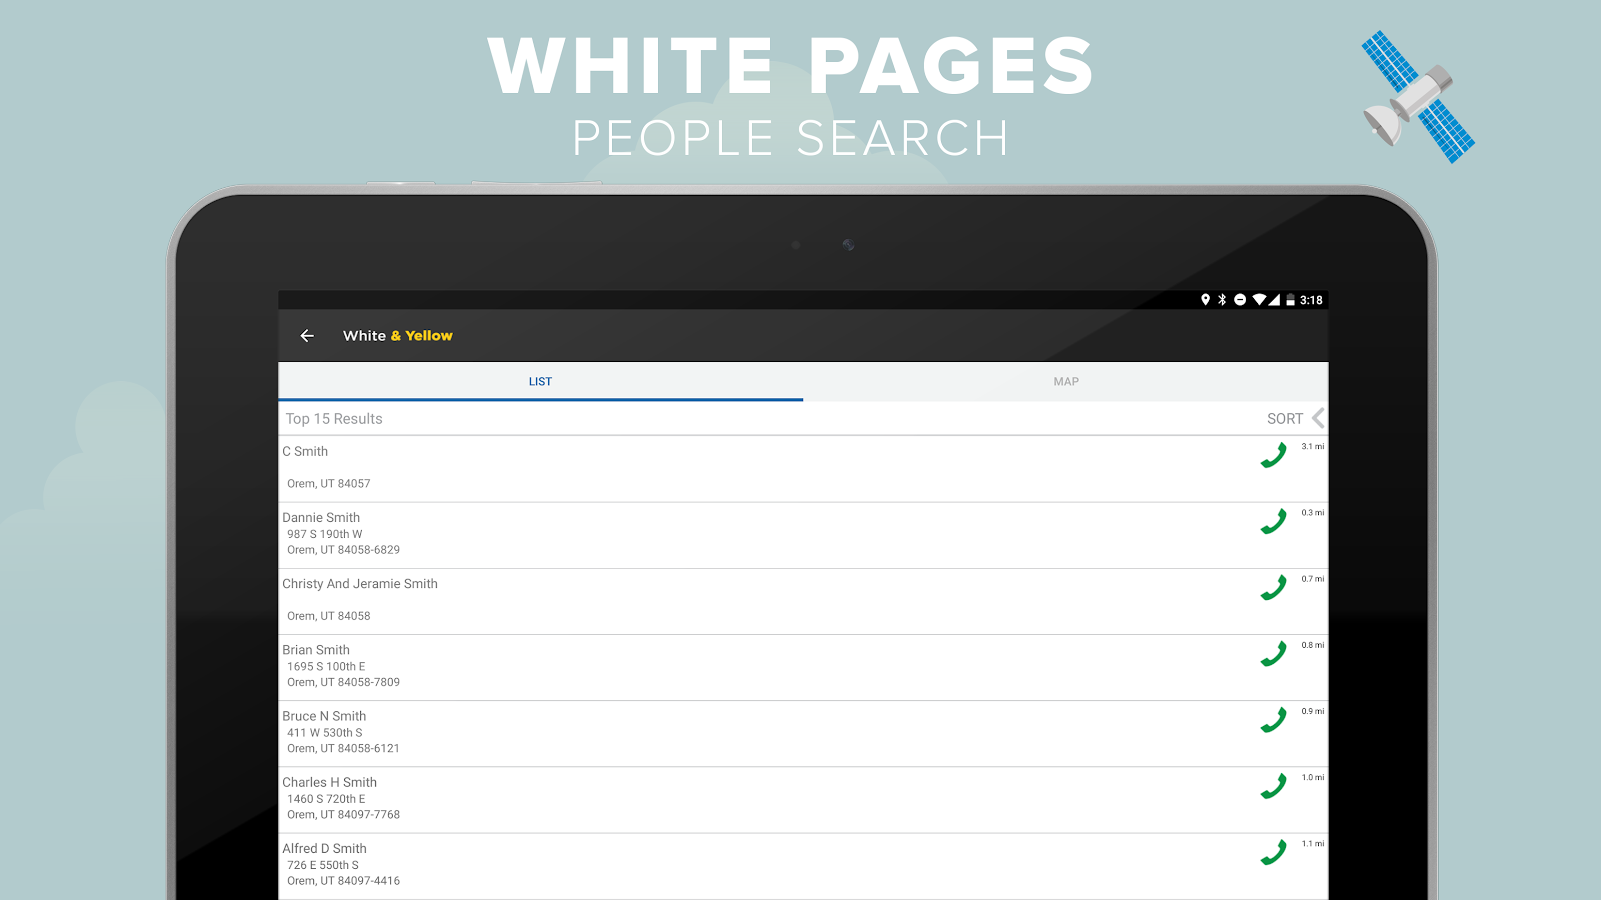Image resolution: width=1601 pixels, height=900 pixels.
Task: Tap the back arrow in the header
Action: coord(307,336)
